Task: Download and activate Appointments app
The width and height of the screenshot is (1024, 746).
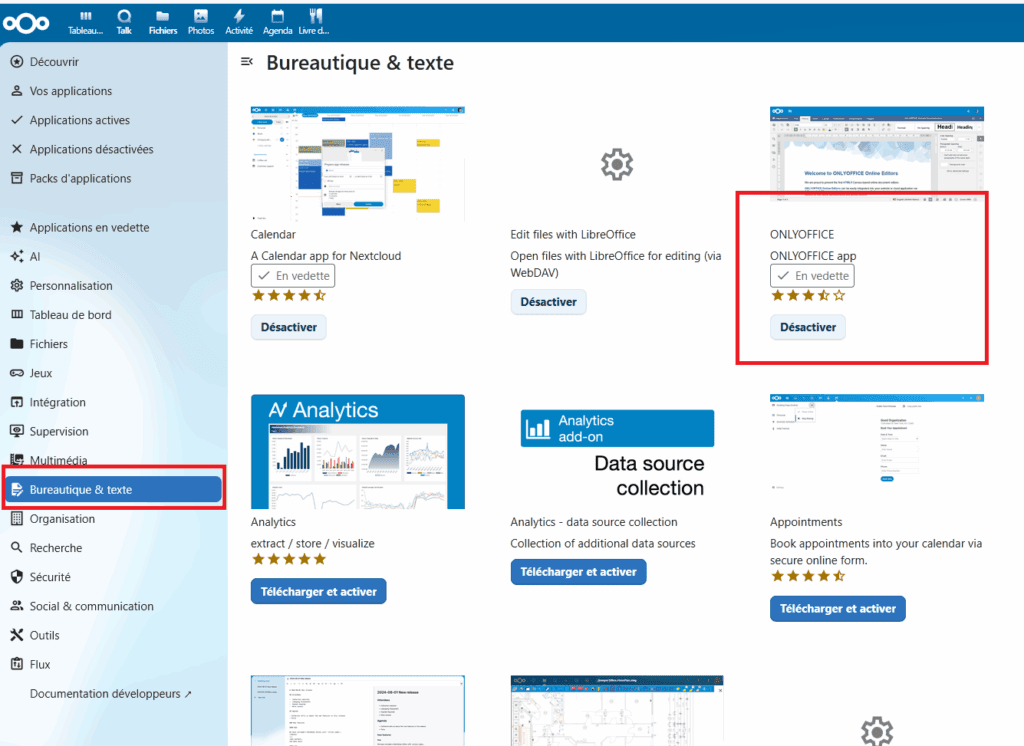Action: (837, 608)
